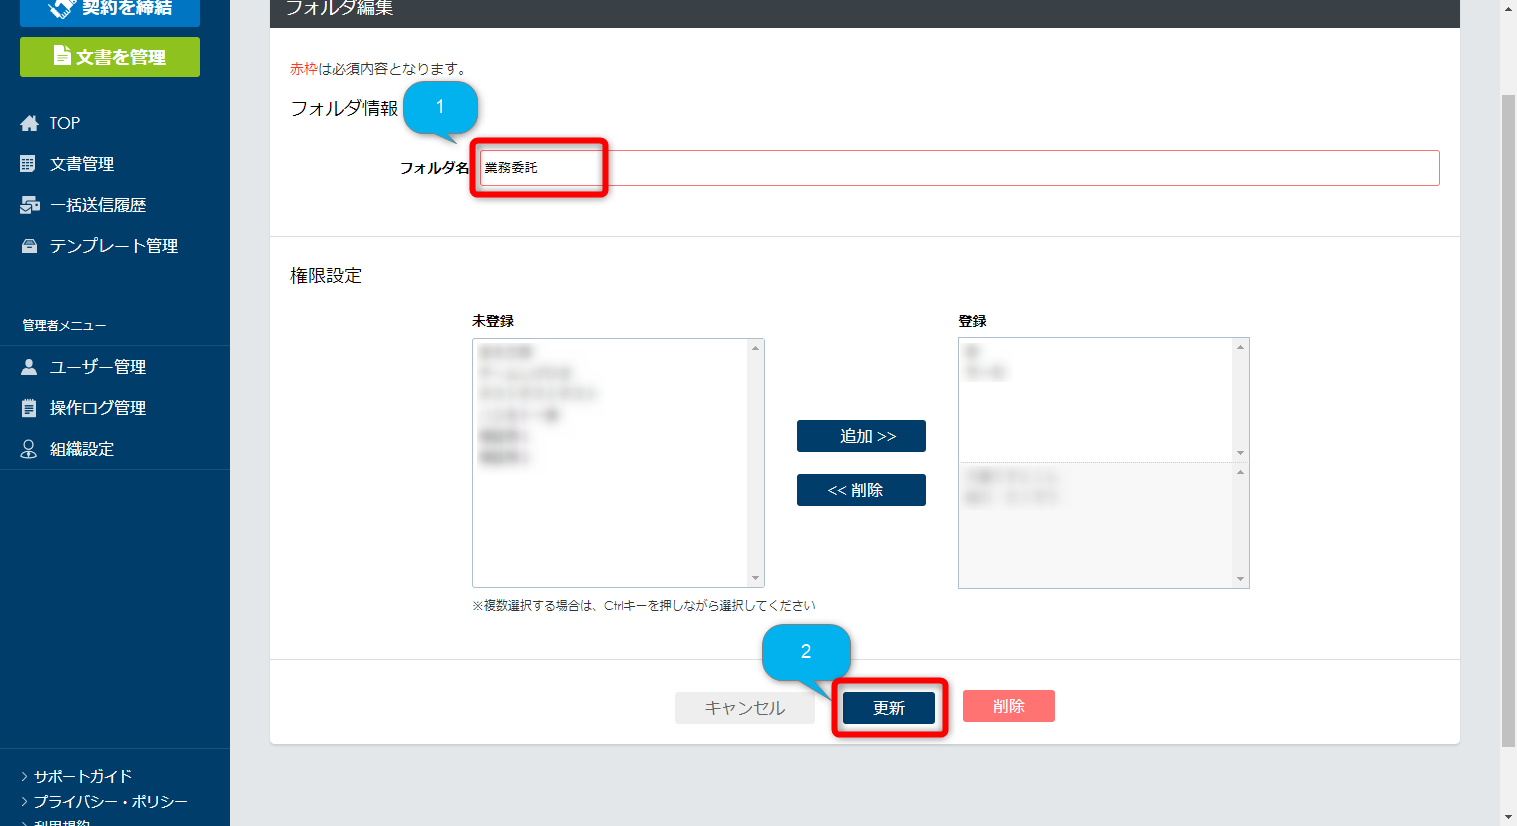1517x826 pixels.
Task: Click the 組織設定 icon in admin menu
Action: coord(29,449)
